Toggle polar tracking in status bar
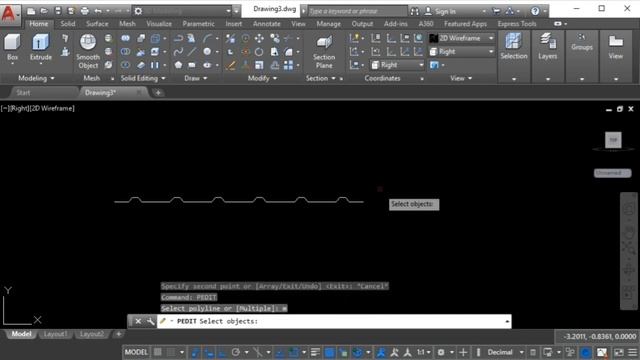The image size is (640, 360). tap(236, 352)
